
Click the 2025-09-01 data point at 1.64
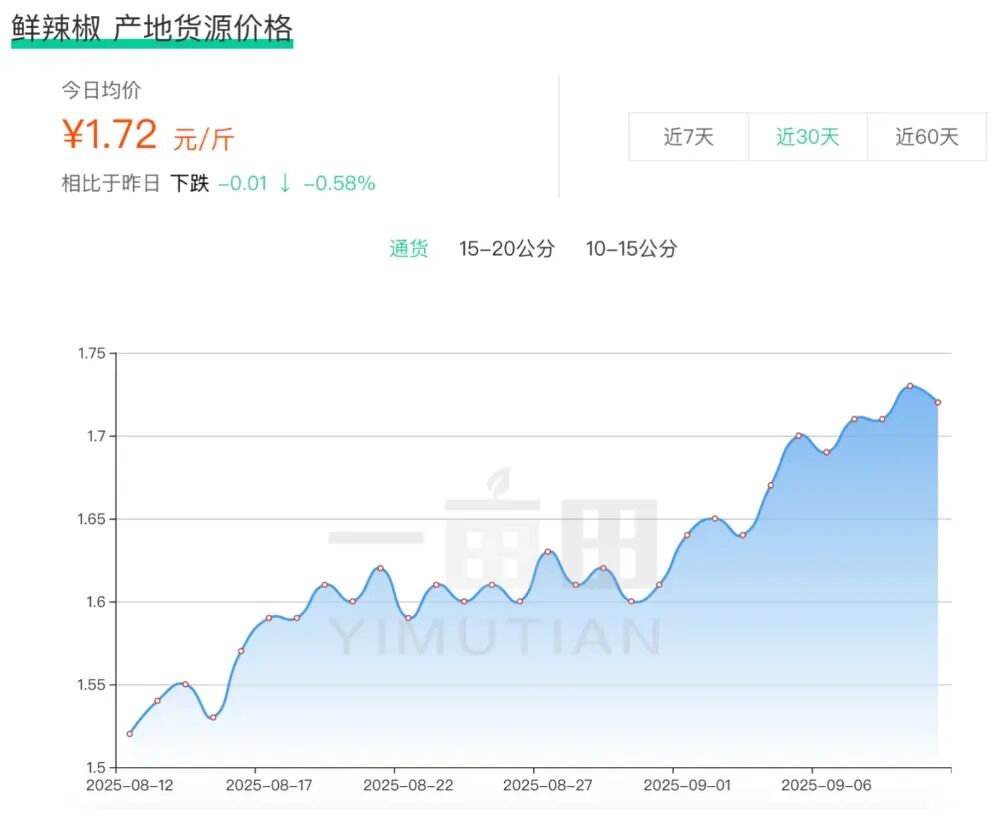tap(687, 535)
